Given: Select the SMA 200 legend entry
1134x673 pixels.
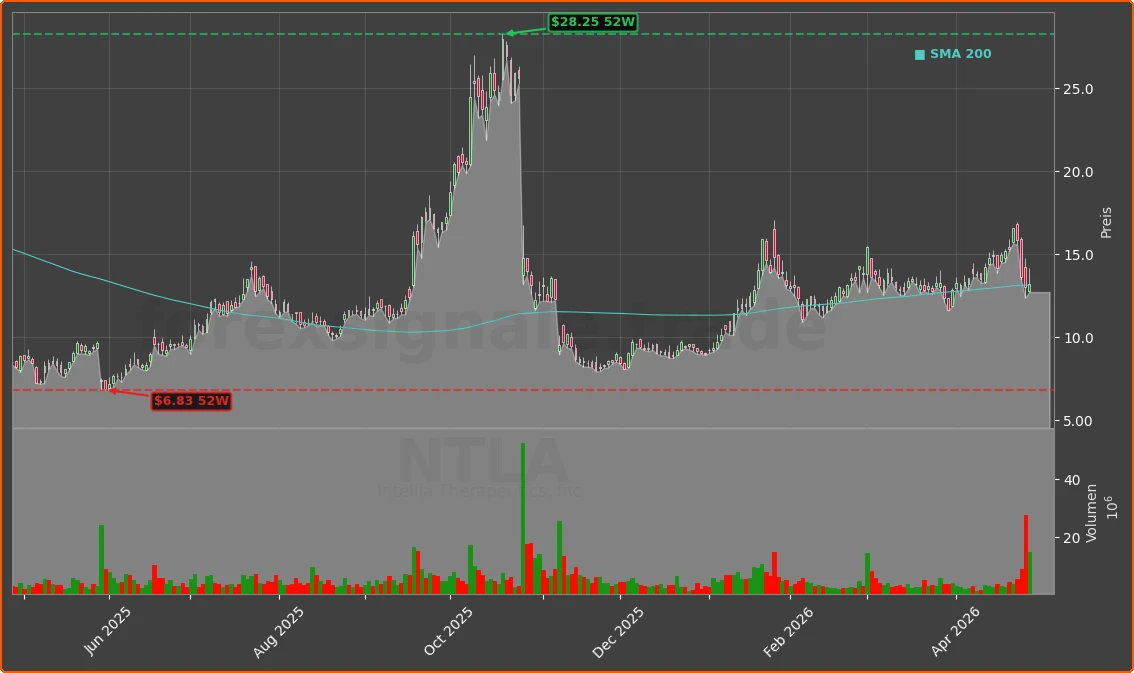Looking at the screenshot, I should (x=952, y=54).
